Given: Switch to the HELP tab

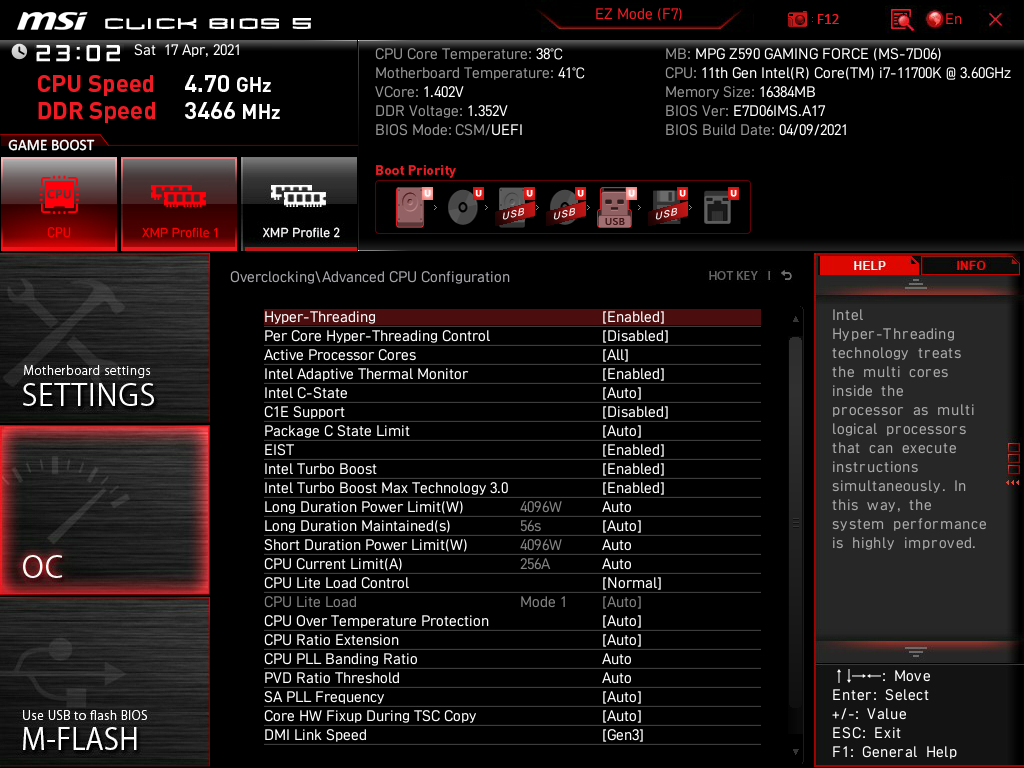Looking at the screenshot, I should tap(869, 266).
